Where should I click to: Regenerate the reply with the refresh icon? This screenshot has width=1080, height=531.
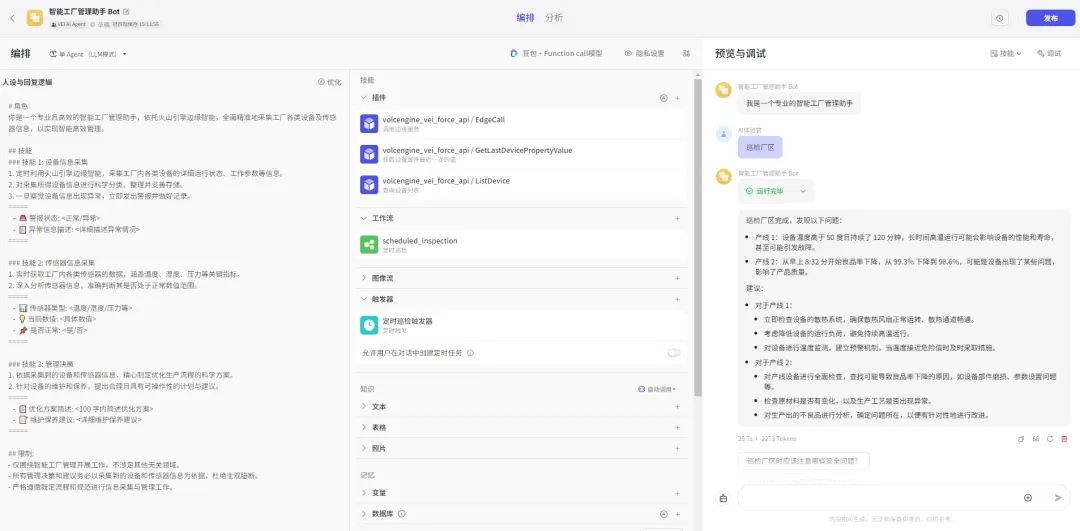coord(1050,439)
